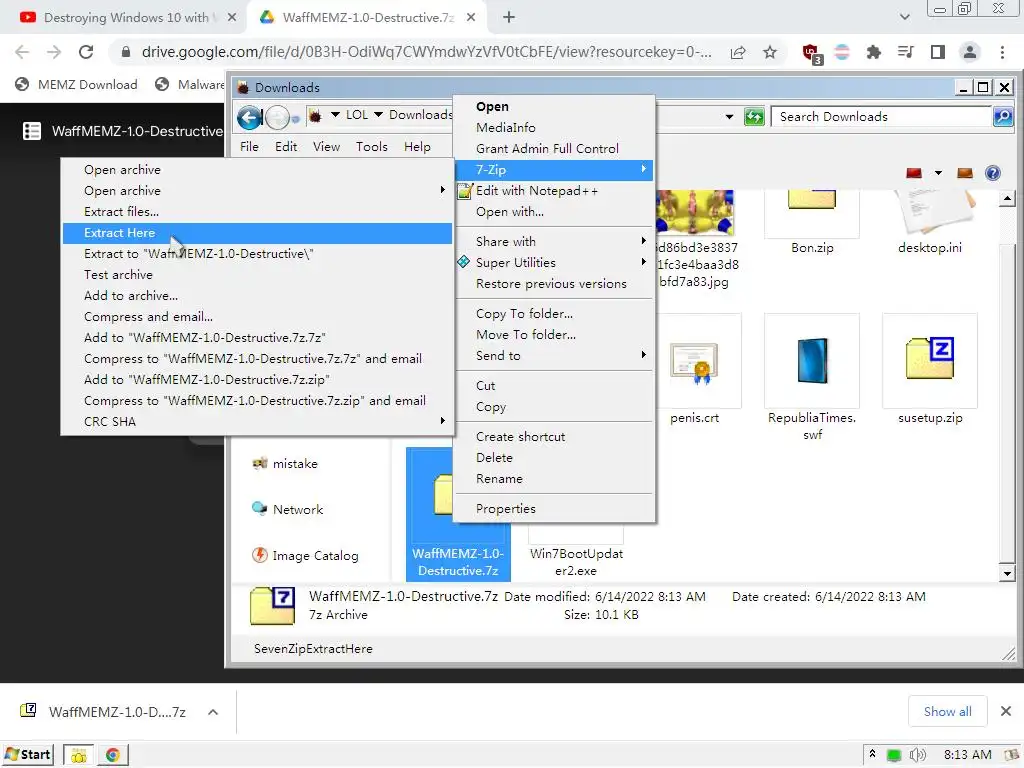Click Chrome back arrow
The image size is (1024, 768).
tap(22, 52)
